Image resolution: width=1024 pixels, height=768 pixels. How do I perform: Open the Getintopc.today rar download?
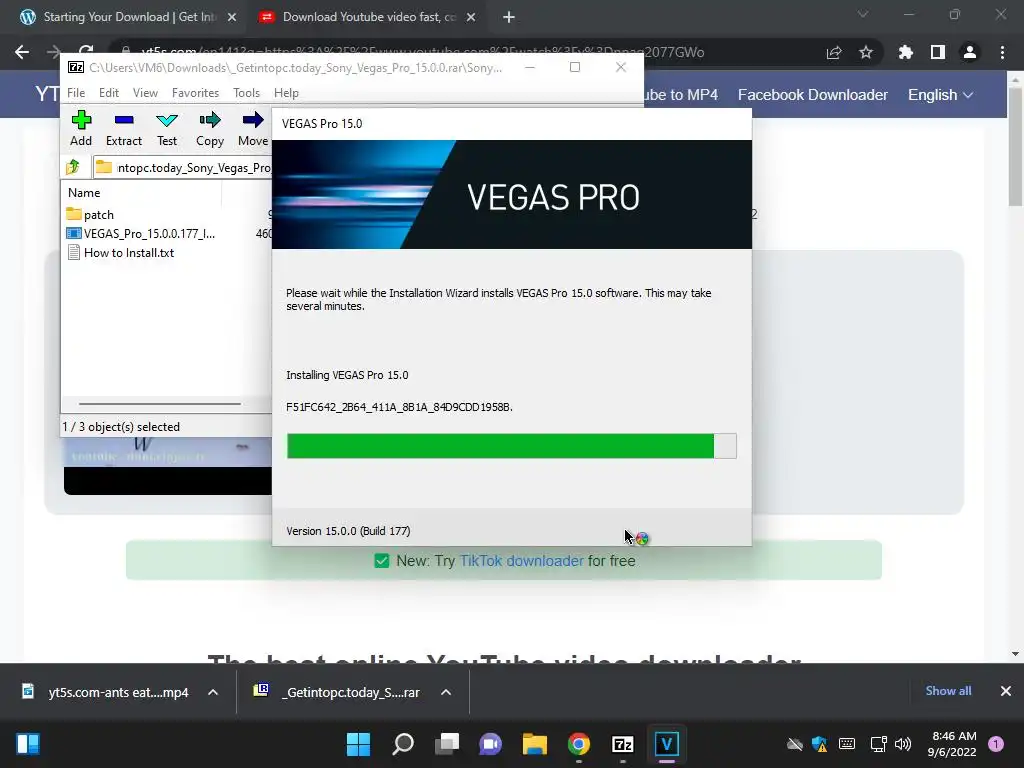click(338, 692)
